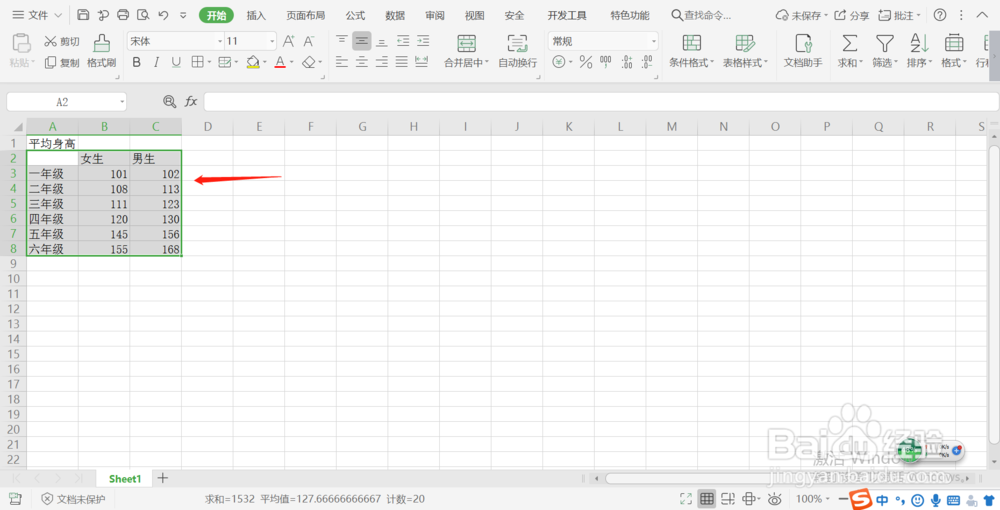
Task: Open the font size dropdown showing 11
Action: (272, 41)
